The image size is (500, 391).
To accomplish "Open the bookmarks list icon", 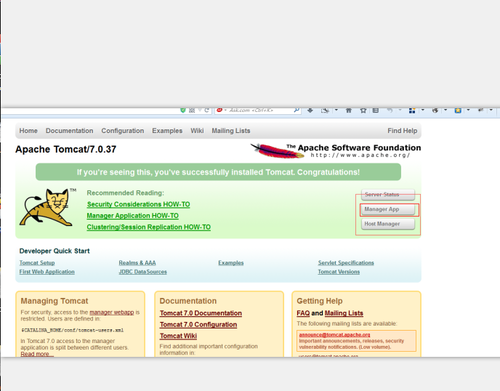I will [375, 110].
